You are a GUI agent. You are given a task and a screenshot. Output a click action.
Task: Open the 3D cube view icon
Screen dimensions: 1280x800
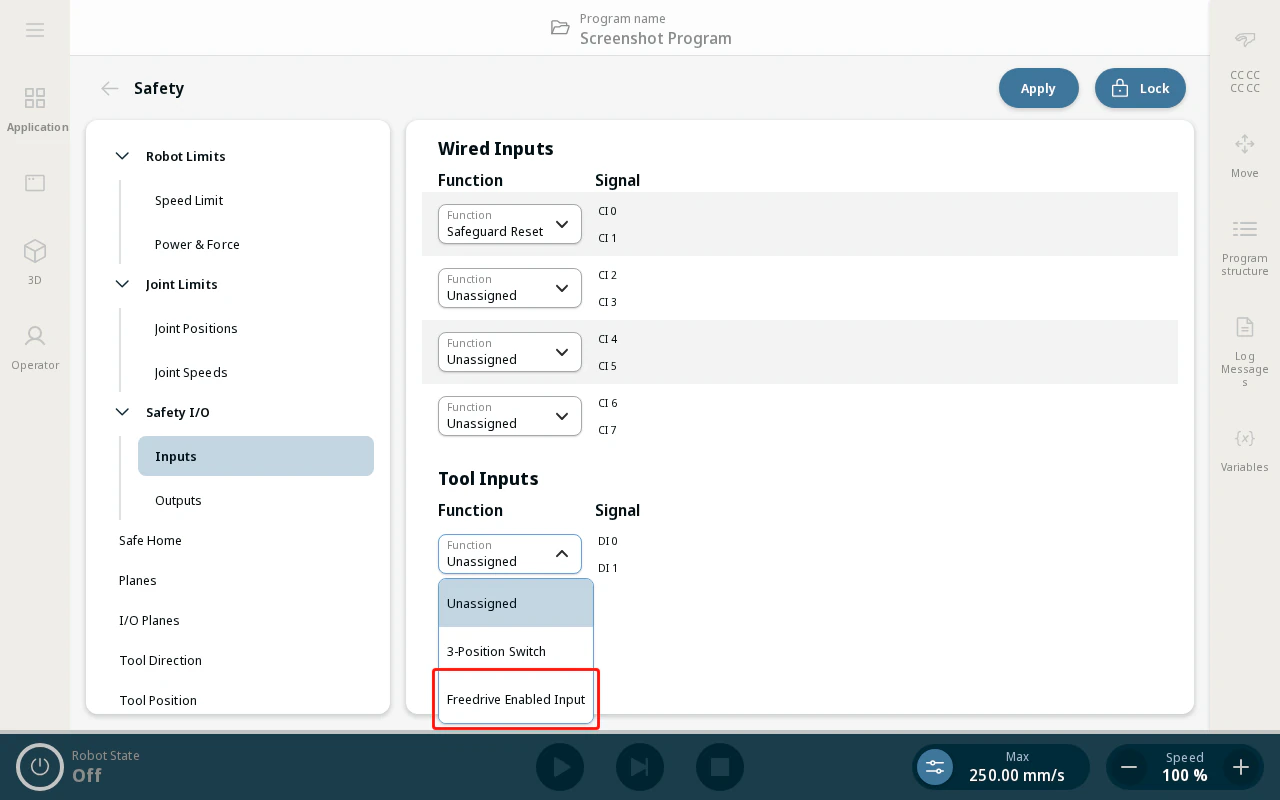pyautogui.click(x=35, y=250)
